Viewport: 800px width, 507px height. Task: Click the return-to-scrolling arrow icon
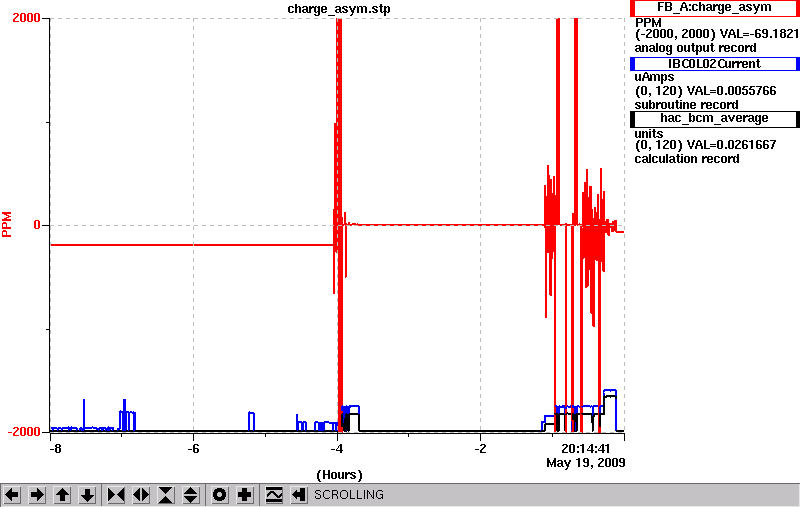299,495
